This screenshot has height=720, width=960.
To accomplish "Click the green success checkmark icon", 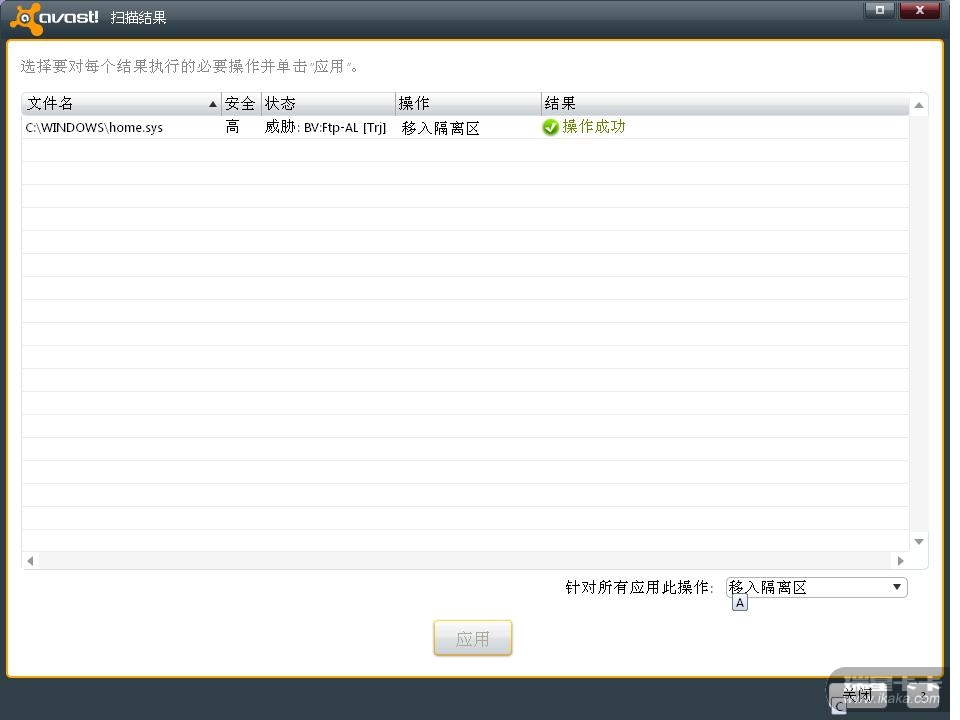I will (x=550, y=127).
